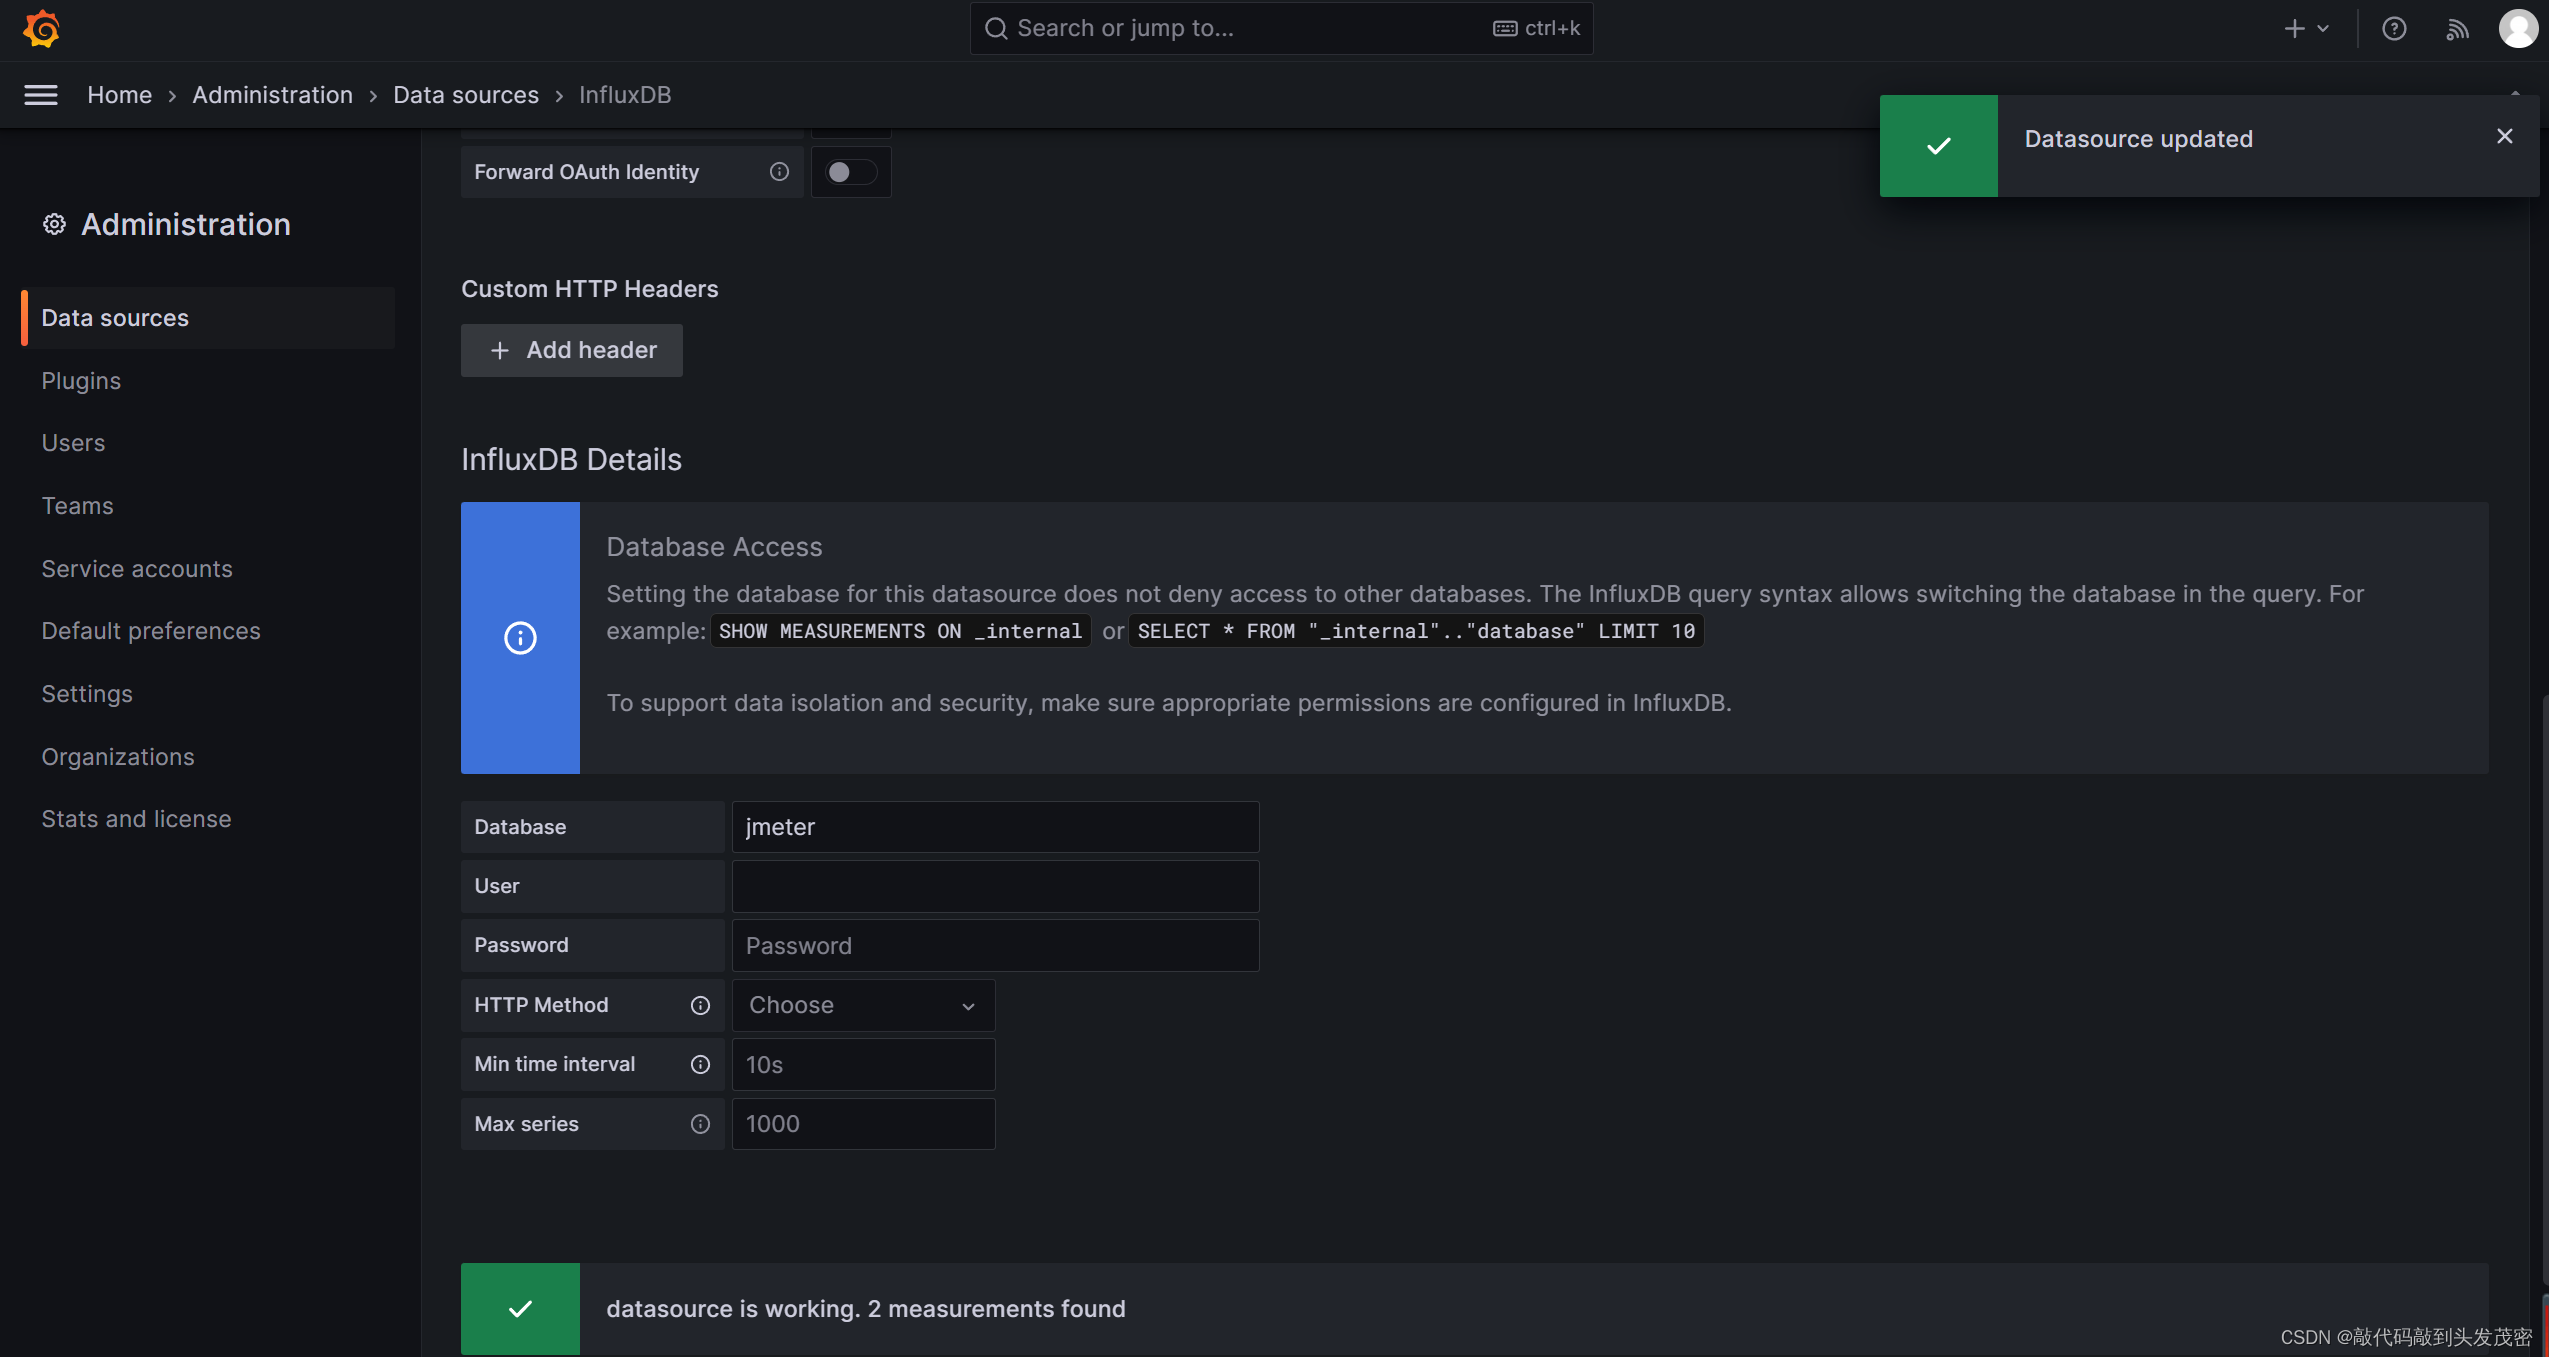Click the Max series info icon
2549x1357 pixels.
point(700,1124)
